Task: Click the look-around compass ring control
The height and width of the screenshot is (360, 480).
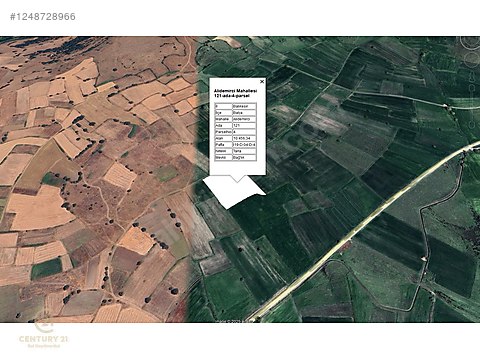Action: tap(470, 42)
